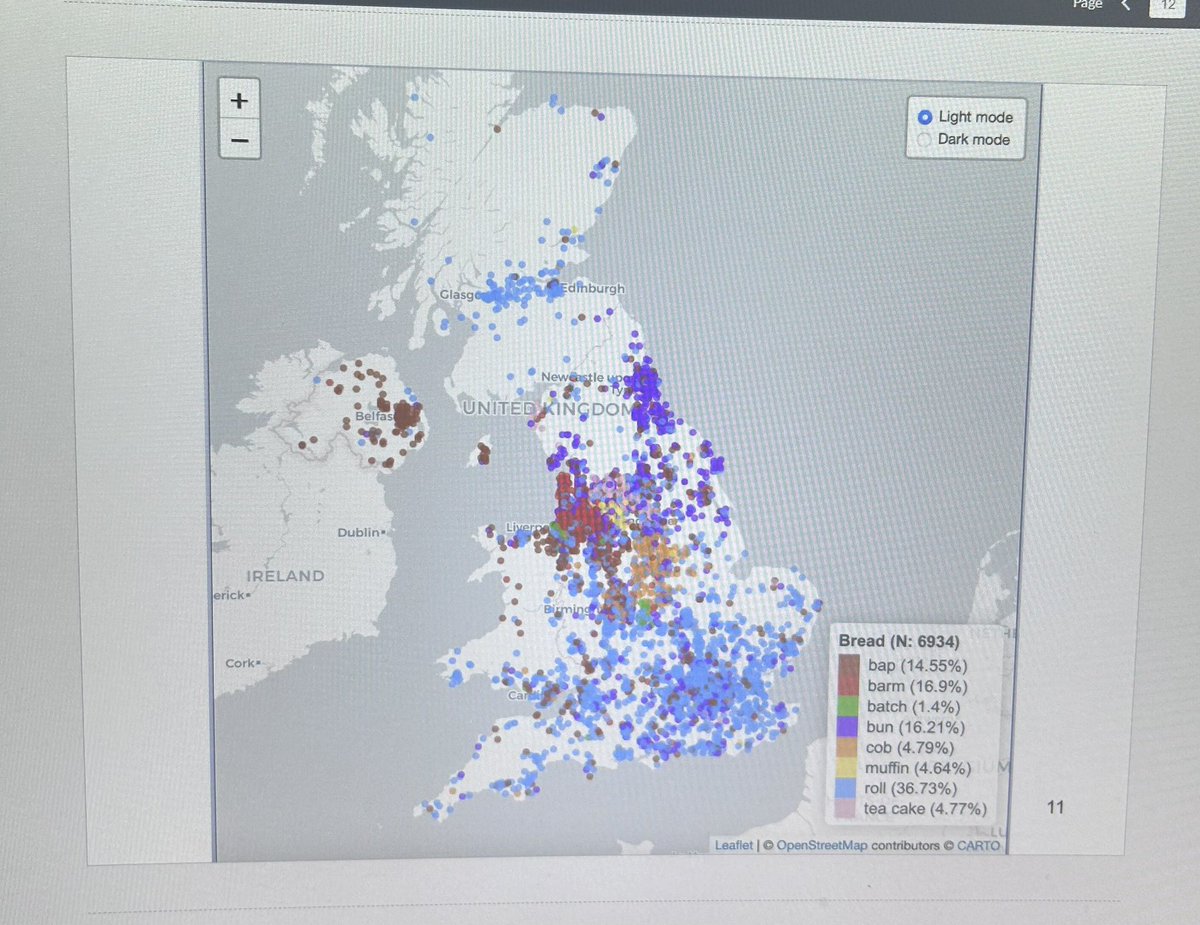Screen dimensions: 1200x925
Task: Open the CARTO attribution link
Action: [x=977, y=846]
